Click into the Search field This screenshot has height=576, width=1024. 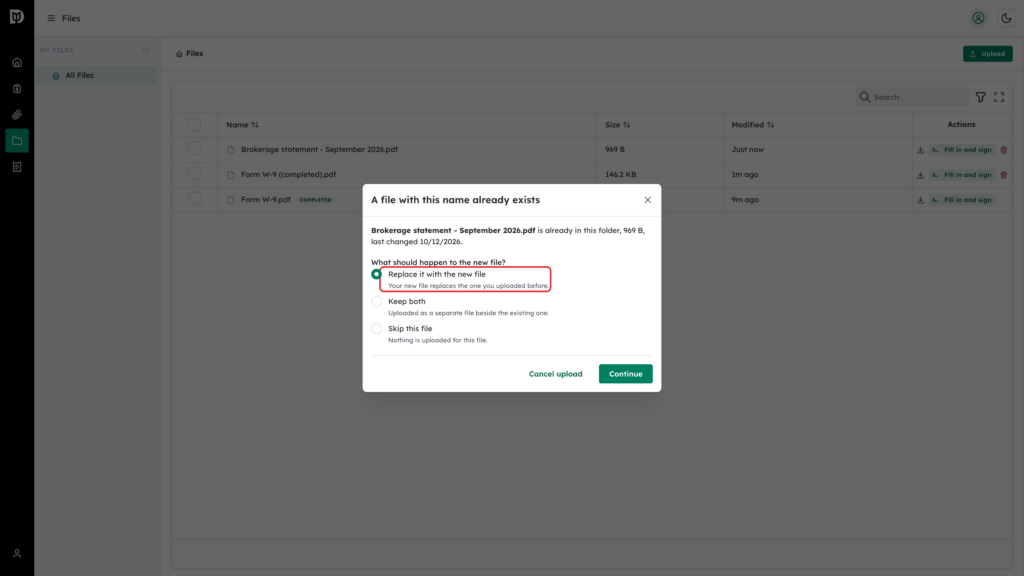click(x=912, y=97)
